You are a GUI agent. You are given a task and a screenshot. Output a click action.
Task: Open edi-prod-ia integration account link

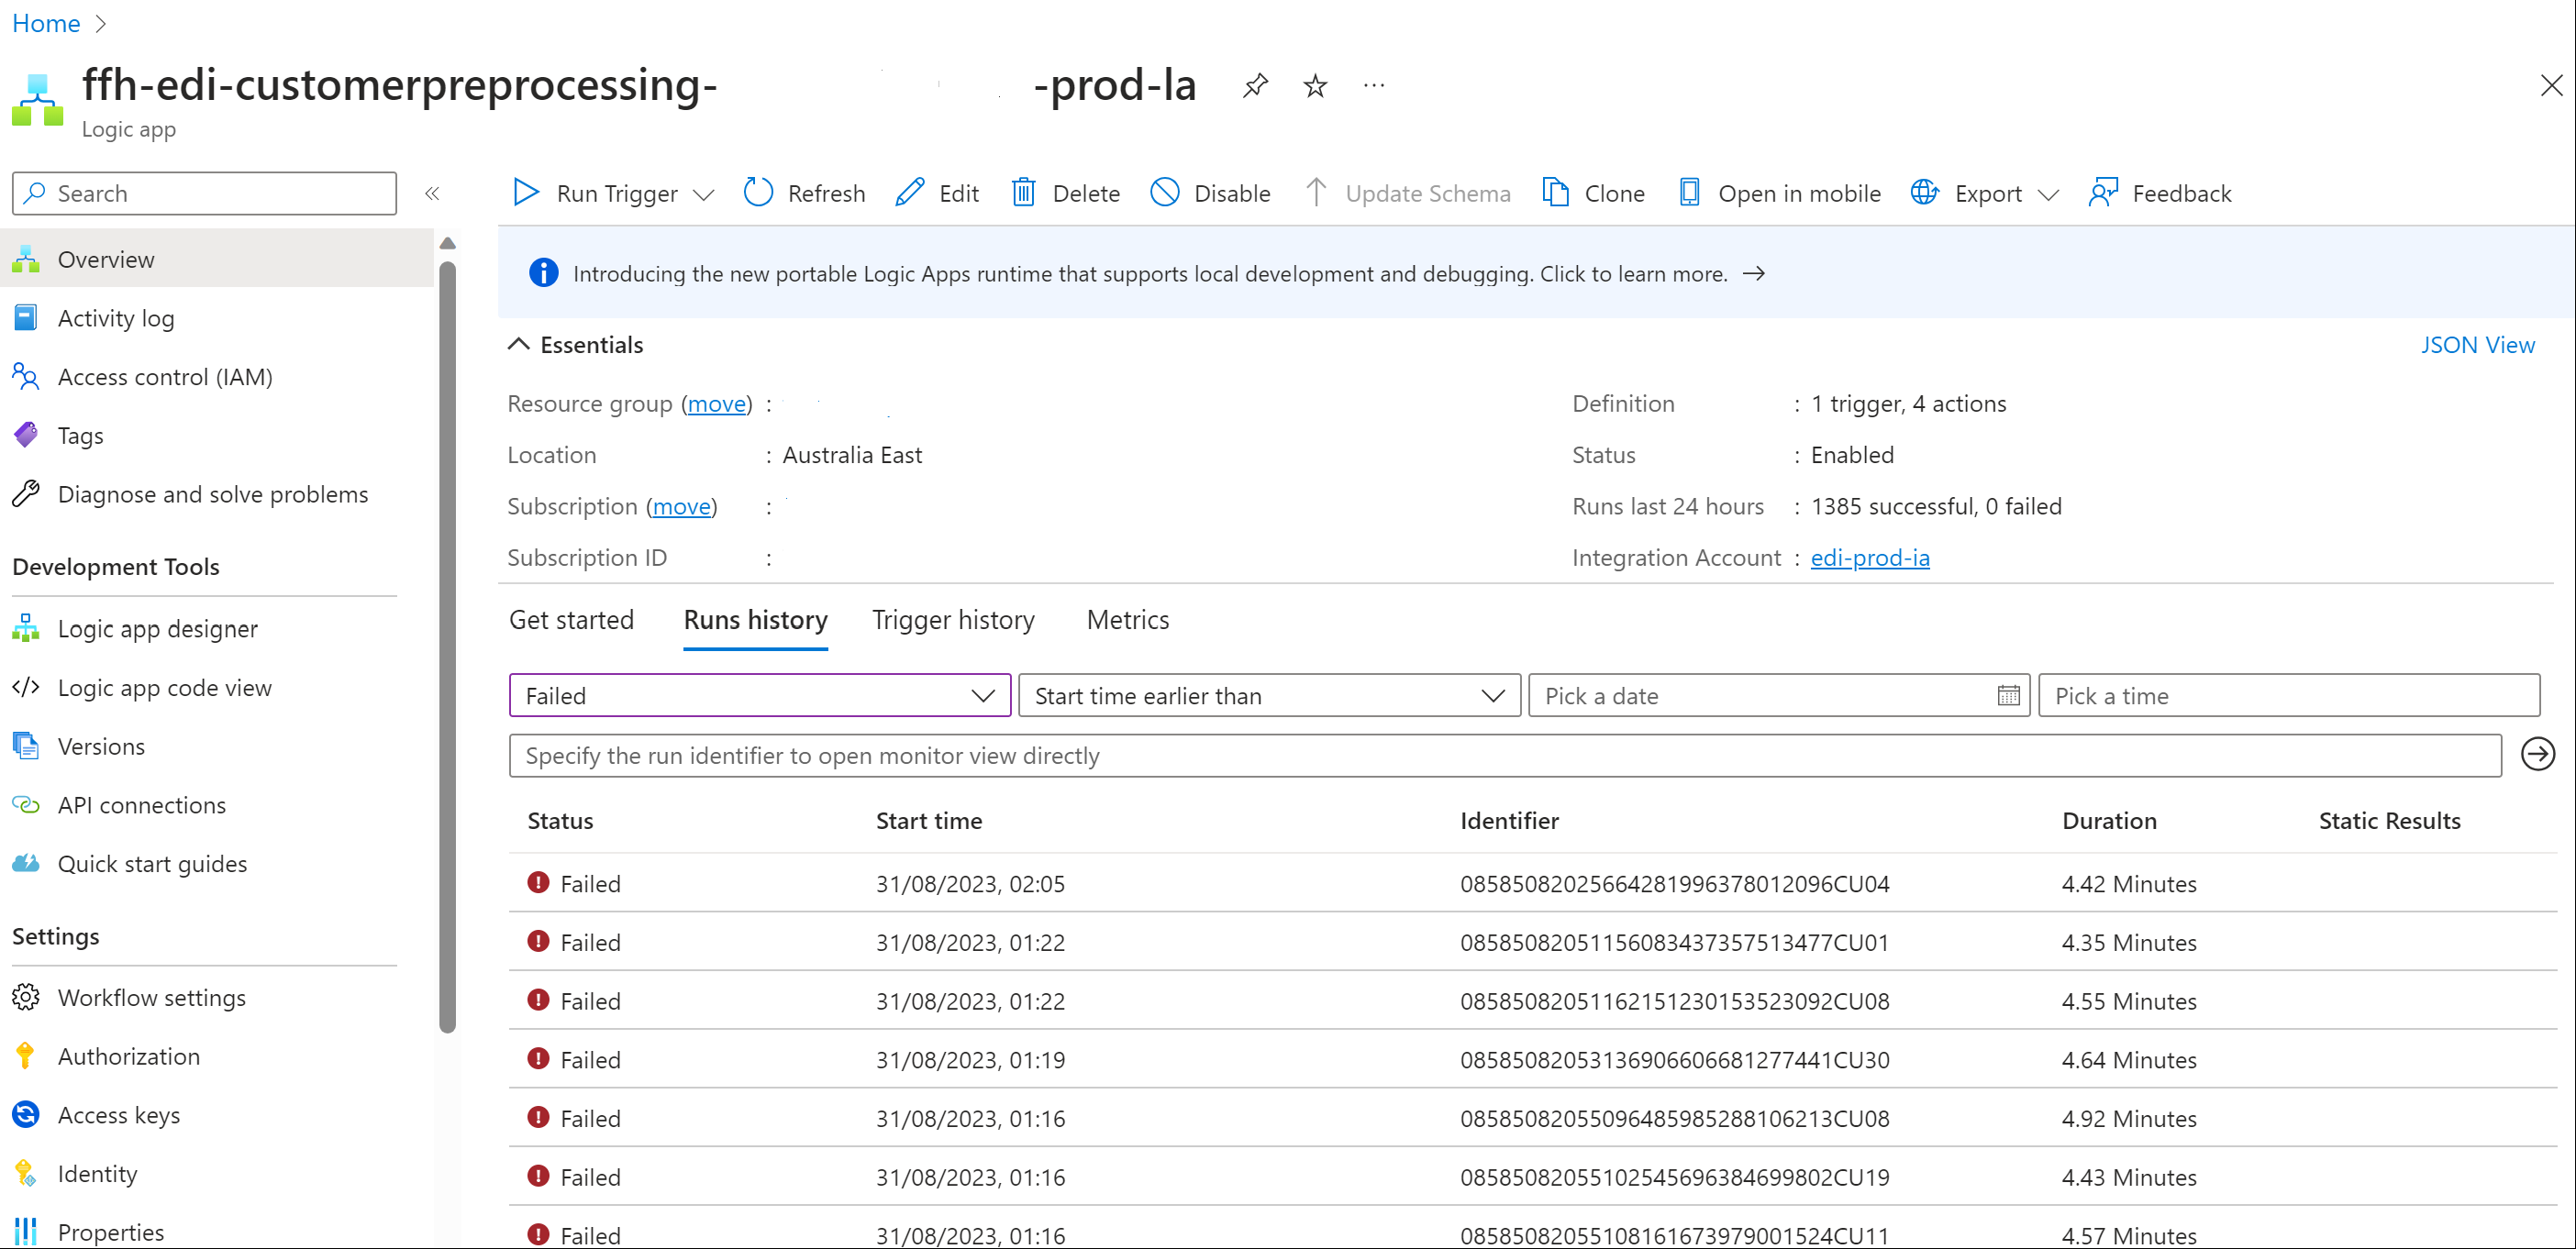pos(1869,558)
